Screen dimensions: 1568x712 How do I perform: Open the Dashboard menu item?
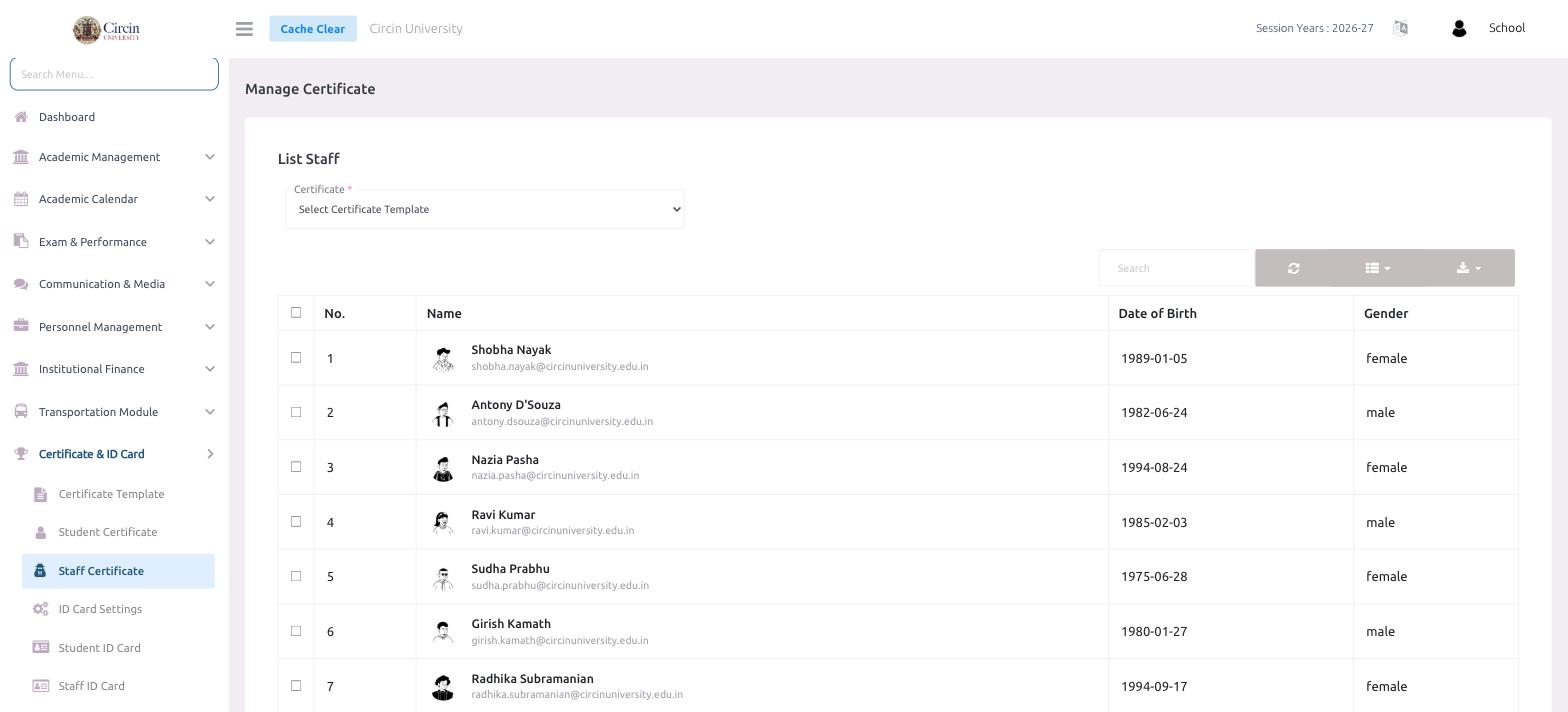point(67,117)
